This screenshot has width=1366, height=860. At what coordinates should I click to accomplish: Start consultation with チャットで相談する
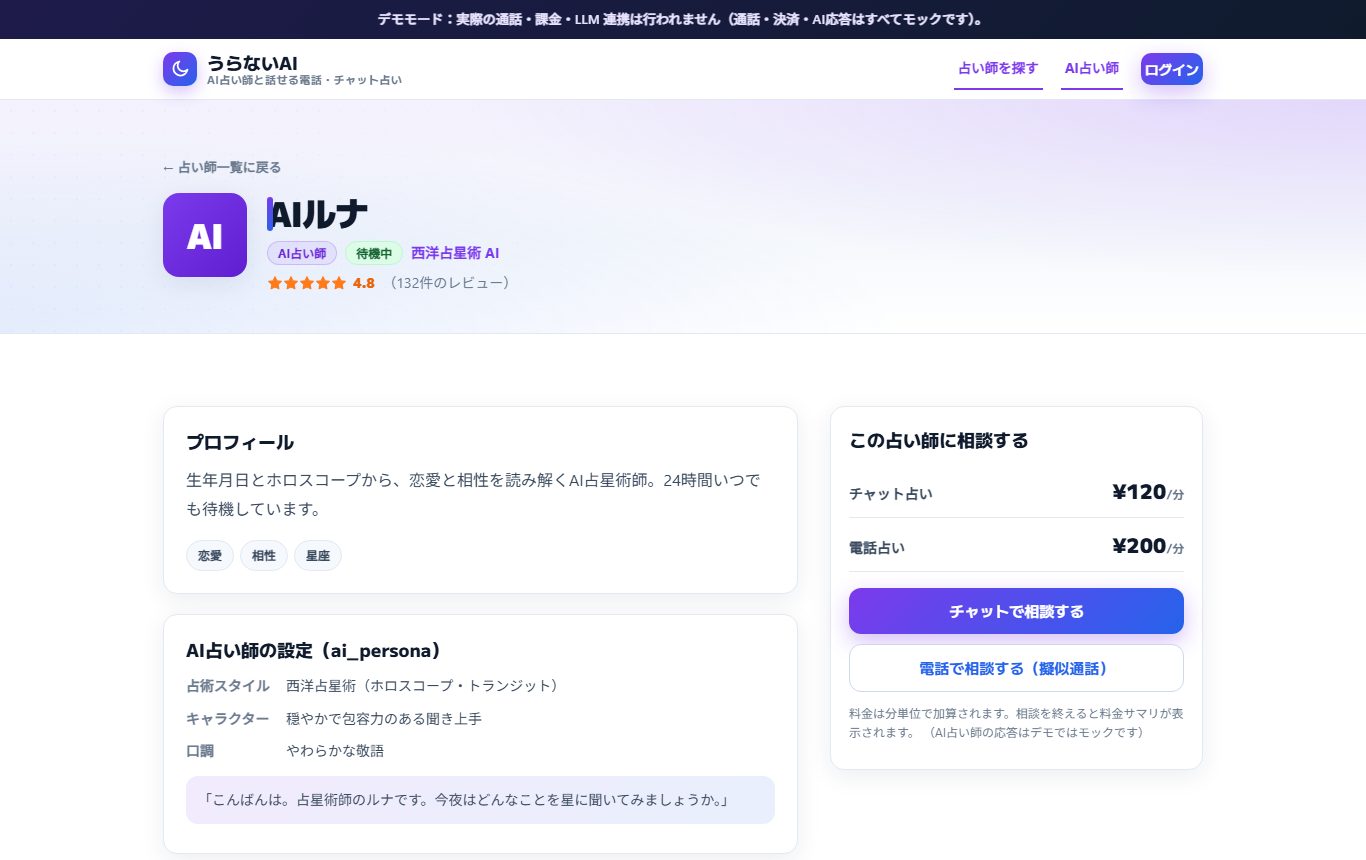click(1016, 611)
